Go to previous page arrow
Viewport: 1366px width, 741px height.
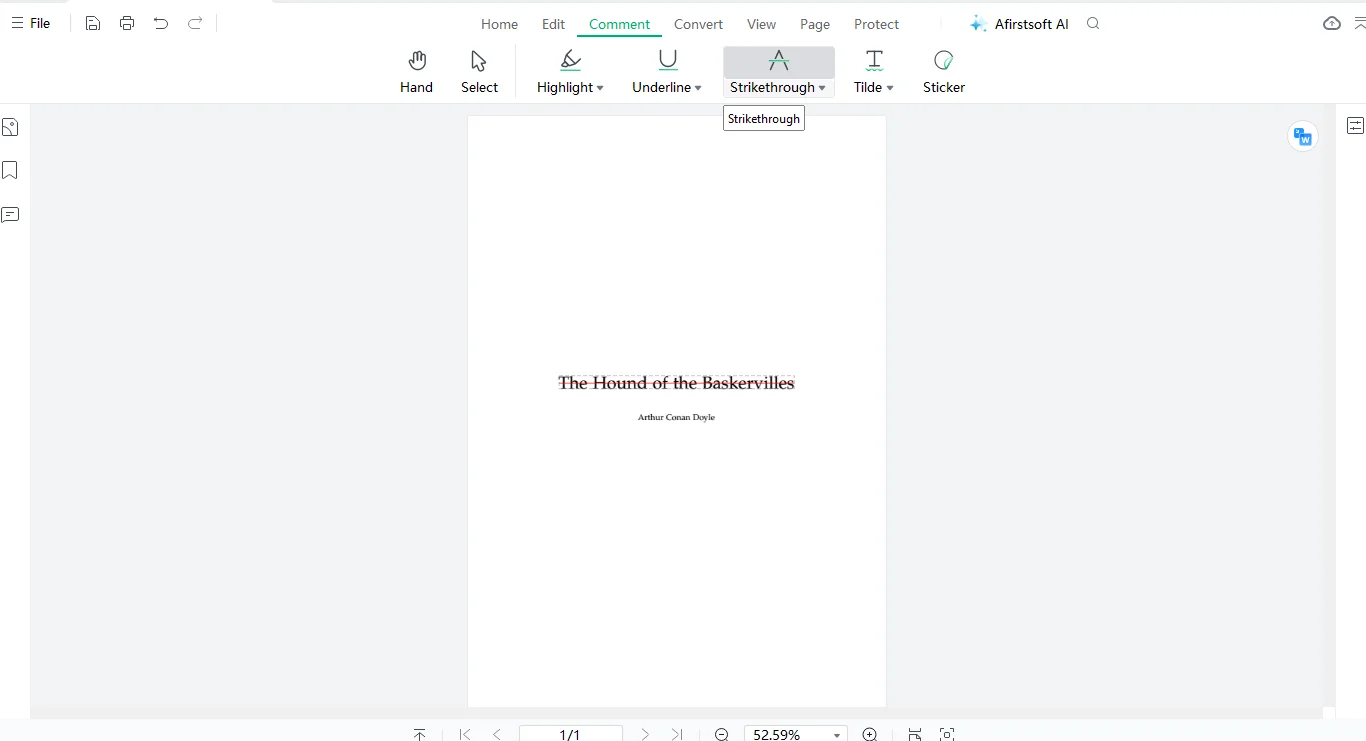pos(497,734)
